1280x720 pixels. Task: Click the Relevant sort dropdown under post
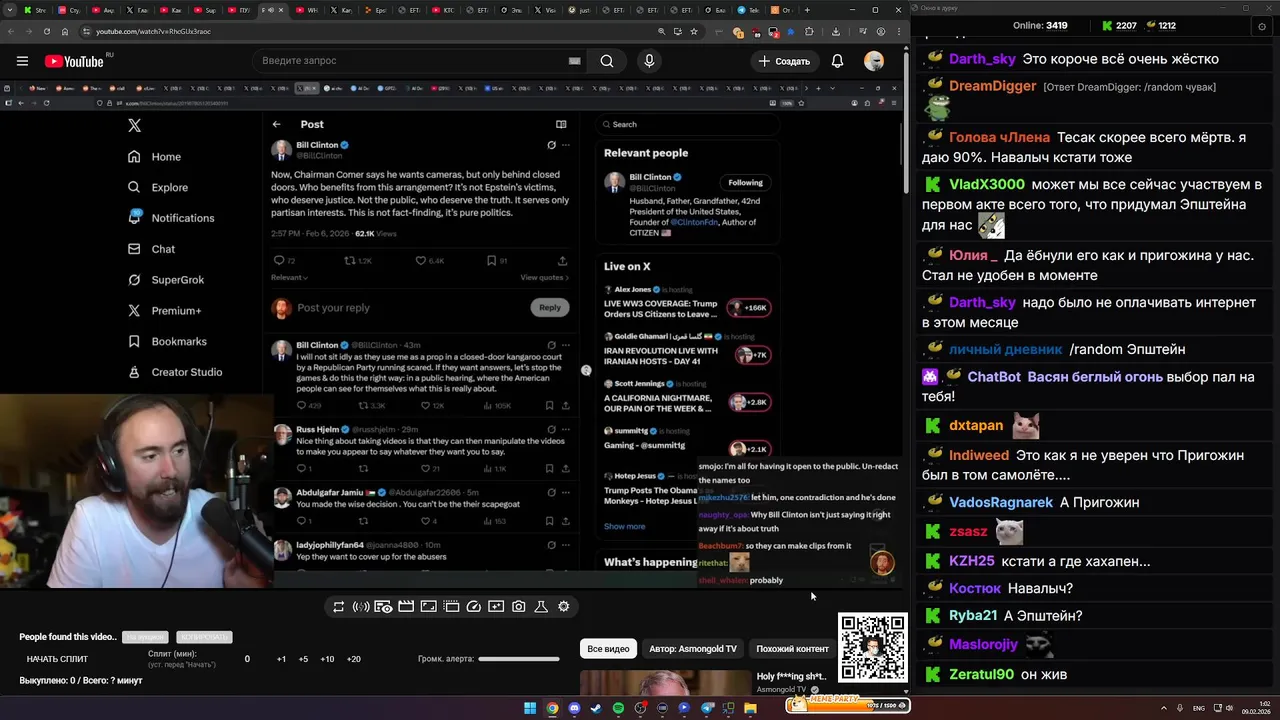[x=290, y=277]
